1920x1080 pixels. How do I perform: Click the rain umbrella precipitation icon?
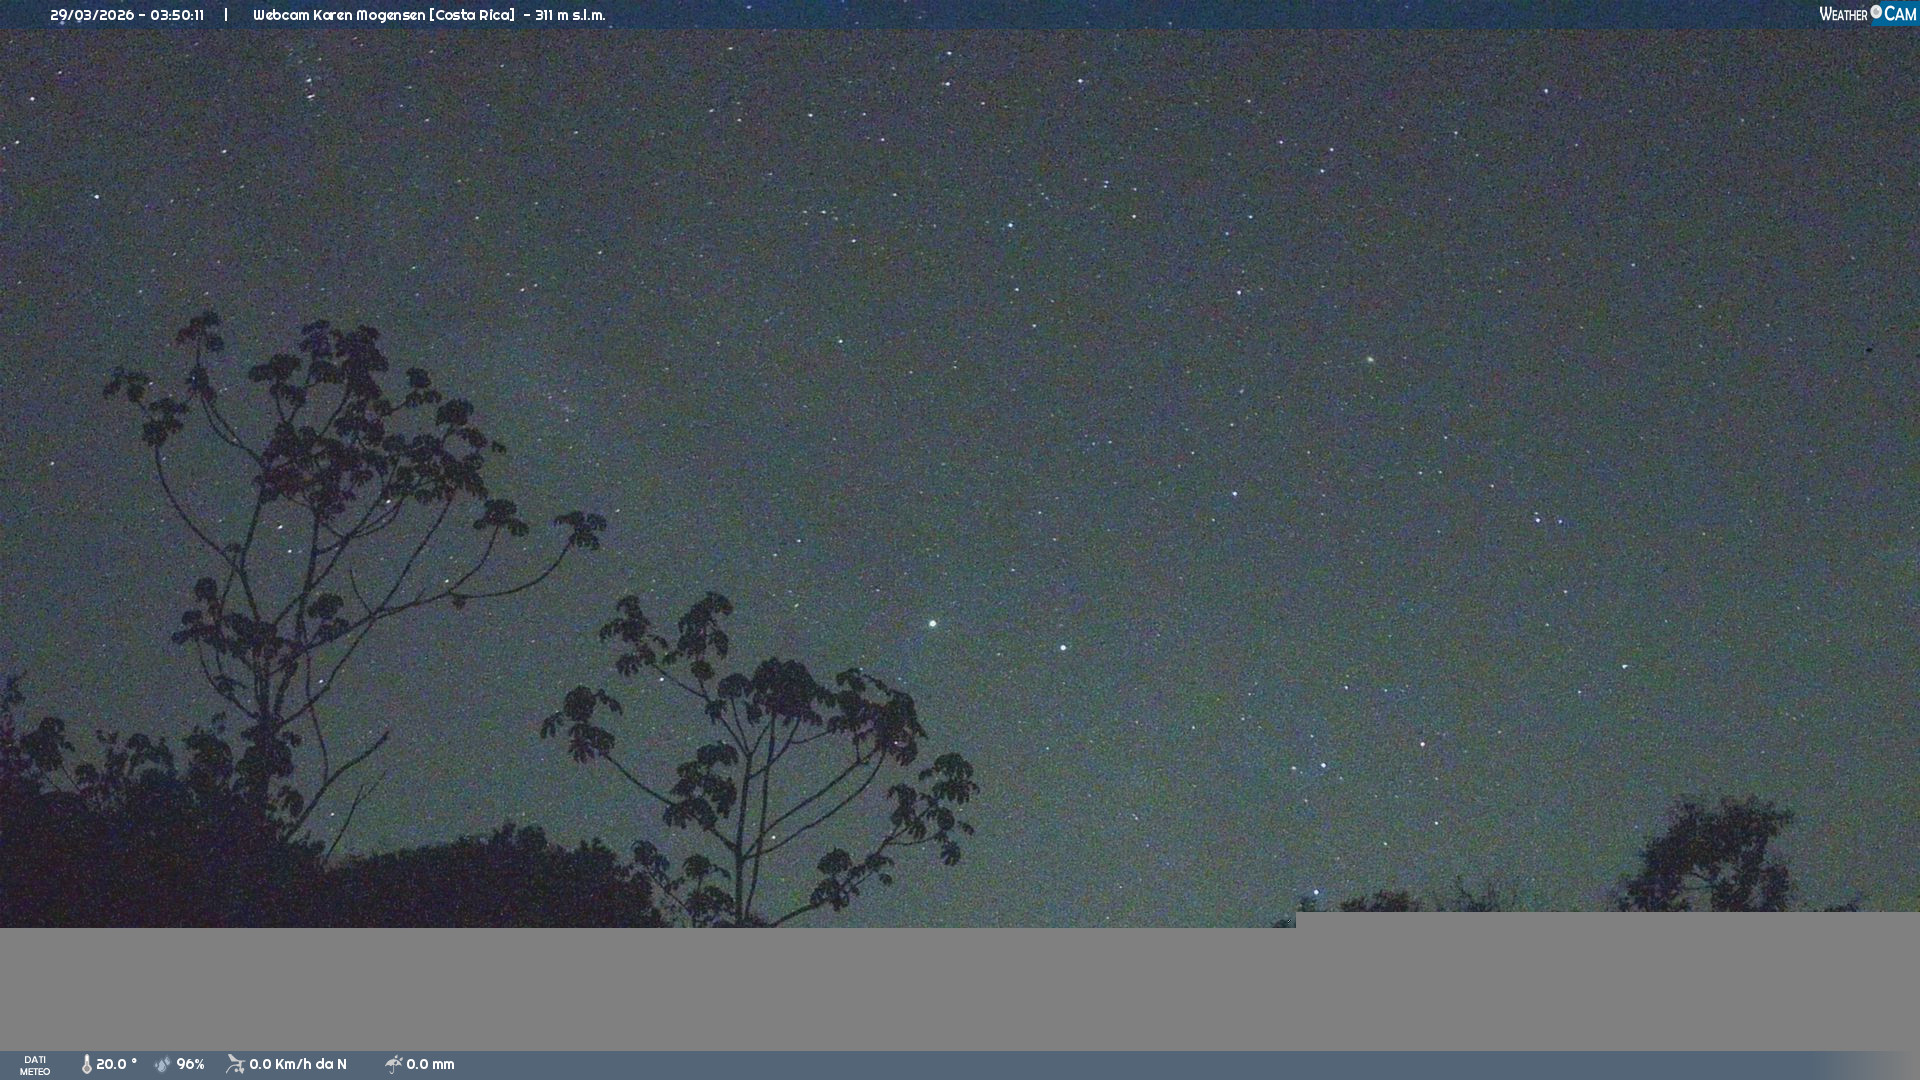(394, 1065)
